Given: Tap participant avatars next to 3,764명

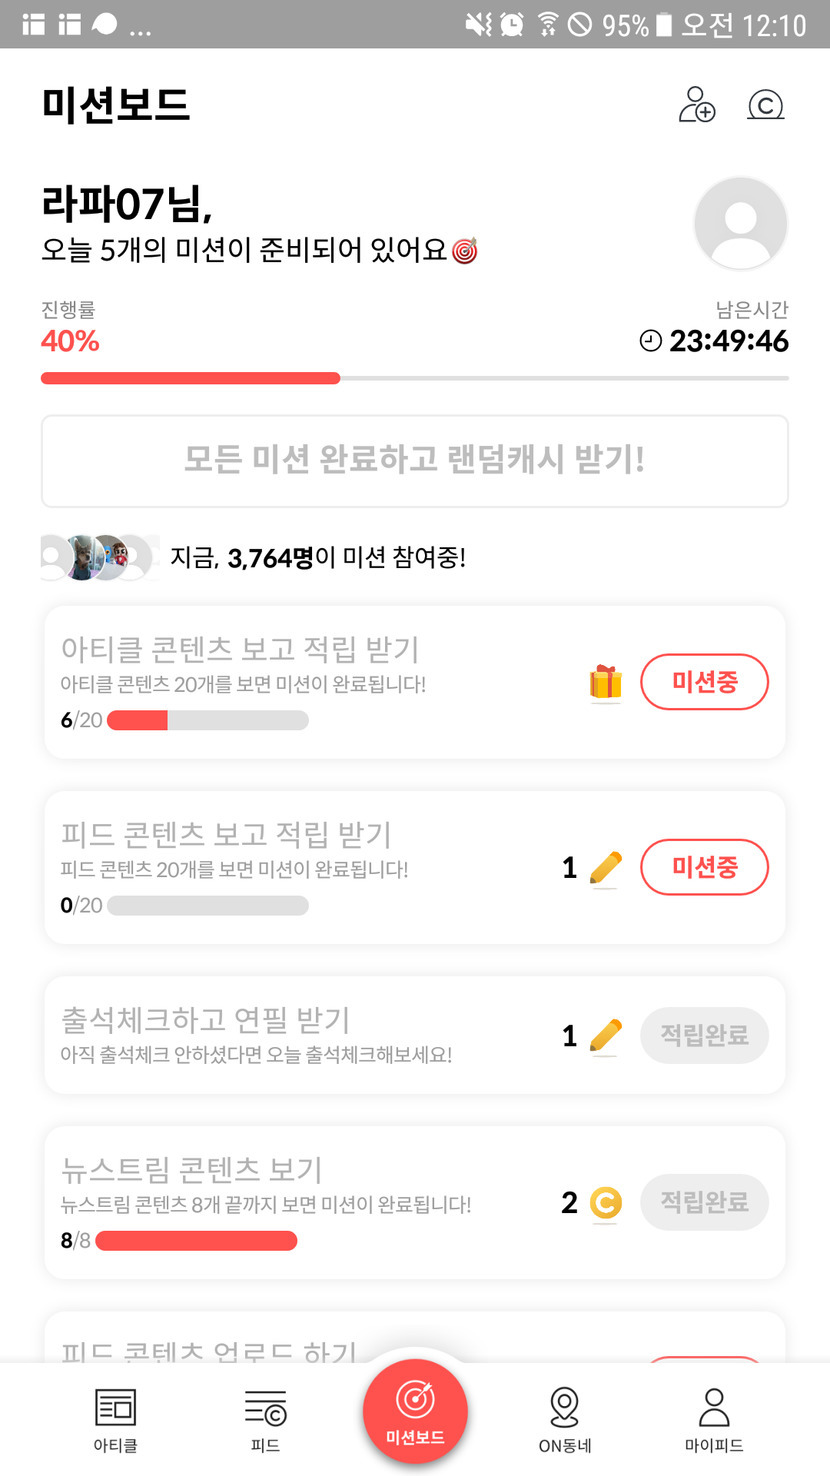Looking at the screenshot, I should (x=98, y=558).
